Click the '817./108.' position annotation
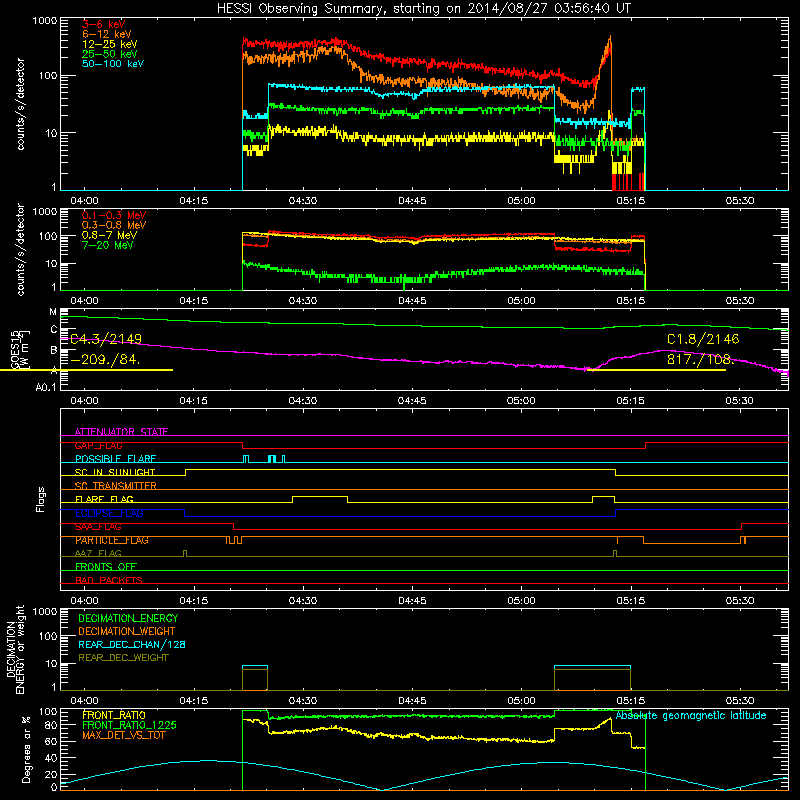The height and width of the screenshot is (800, 800). click(701, 359)
